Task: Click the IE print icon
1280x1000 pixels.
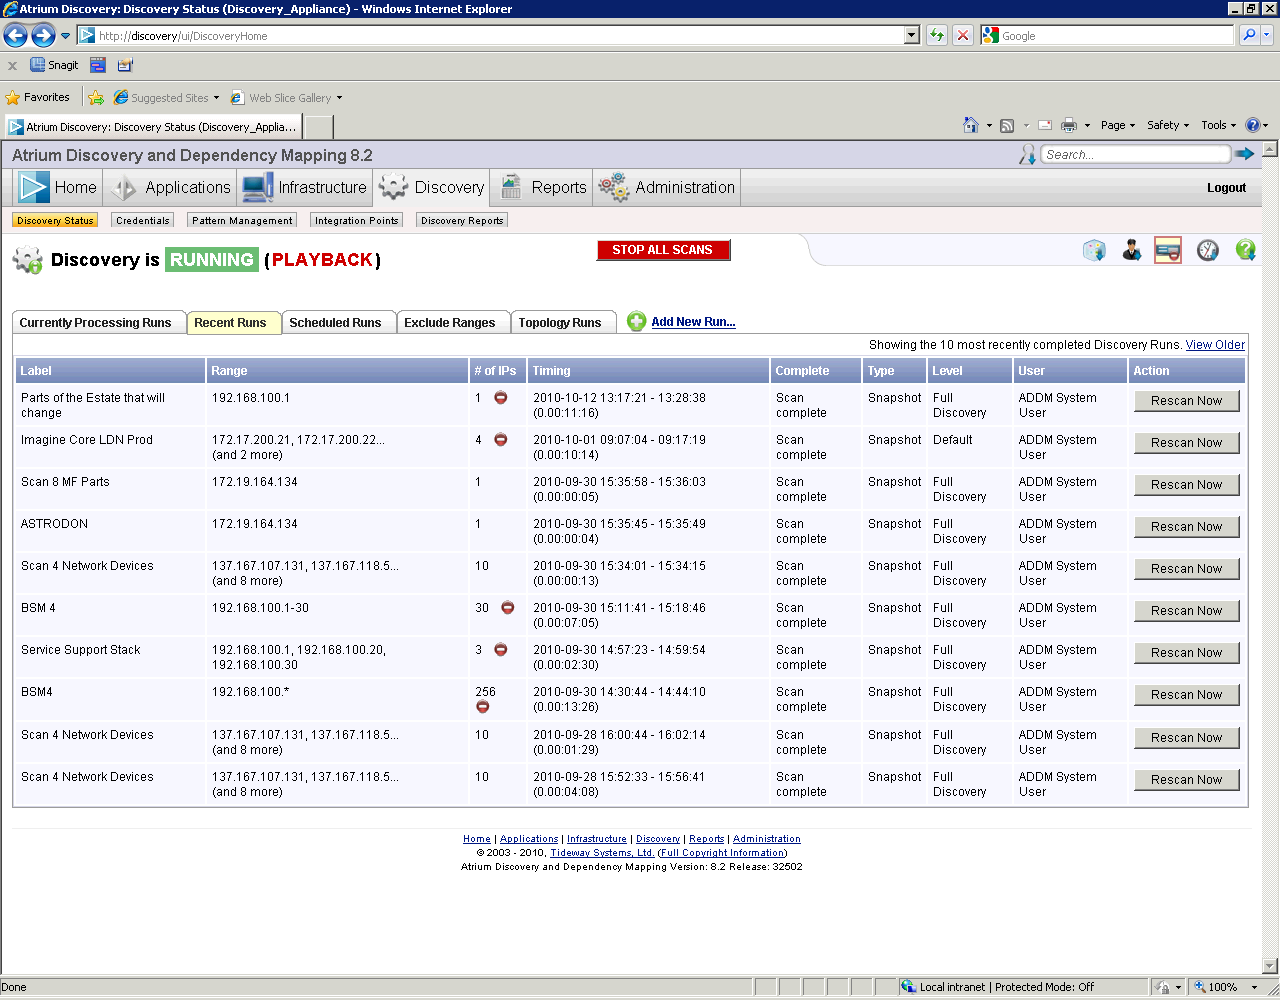Action: (x=1069, y=125)
